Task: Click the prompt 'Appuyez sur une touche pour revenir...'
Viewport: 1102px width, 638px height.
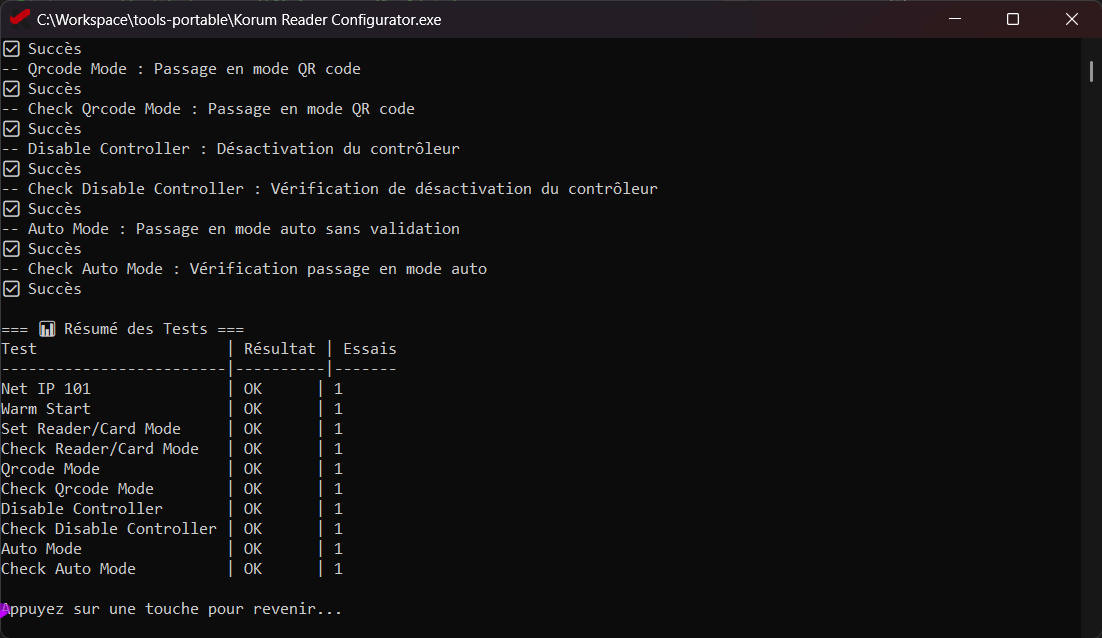Action: click(x=171, y=609)
